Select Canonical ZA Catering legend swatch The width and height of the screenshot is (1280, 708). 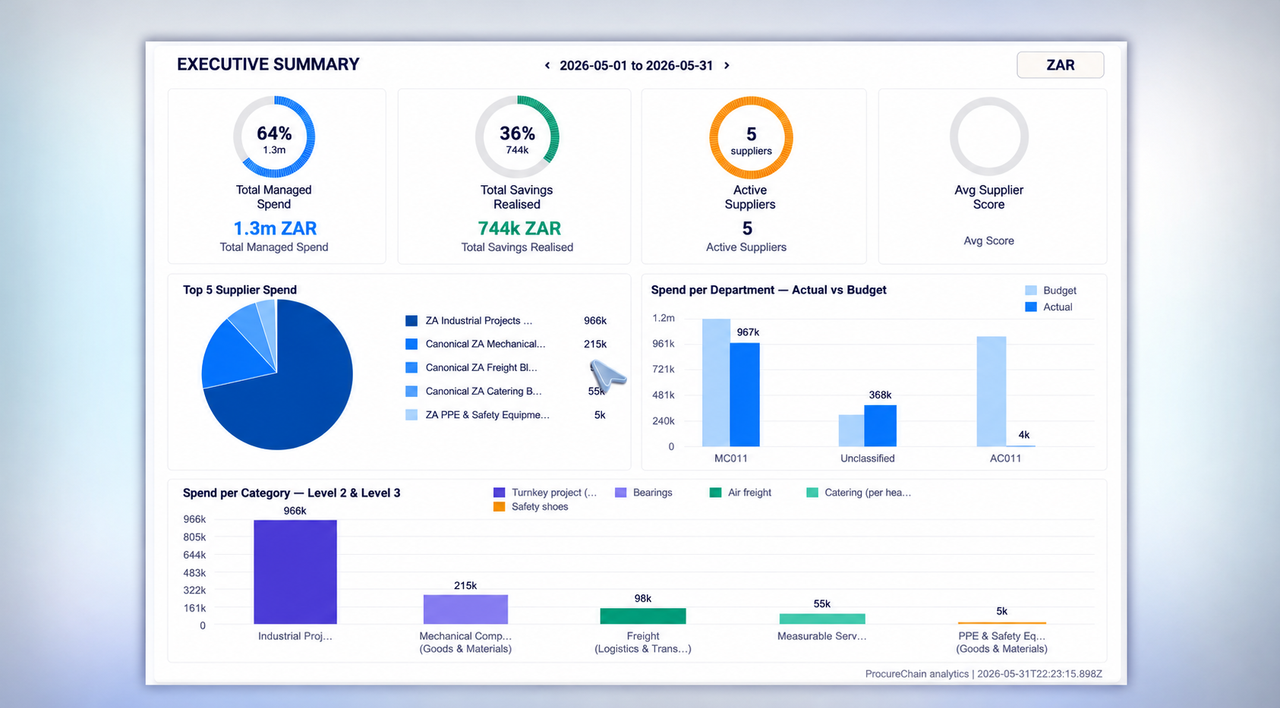click(x=411, y=391)
